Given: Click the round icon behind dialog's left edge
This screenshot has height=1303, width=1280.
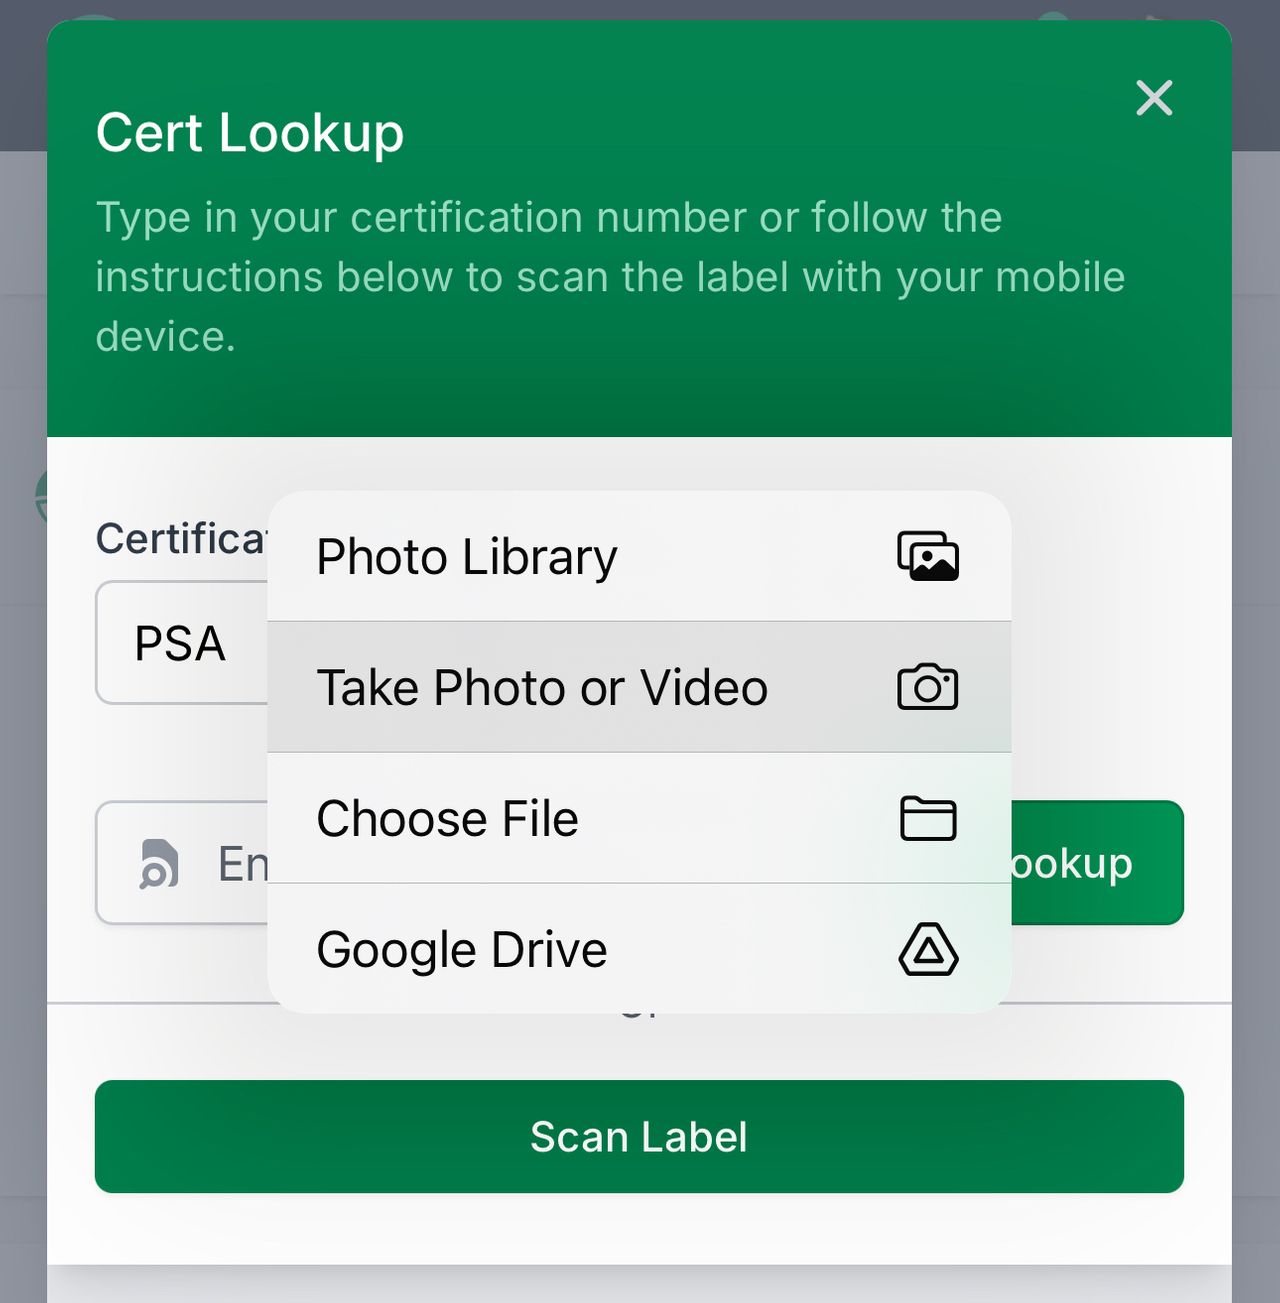Looking at the screenshot, I should pyautogui.click(x=40, y=496).
